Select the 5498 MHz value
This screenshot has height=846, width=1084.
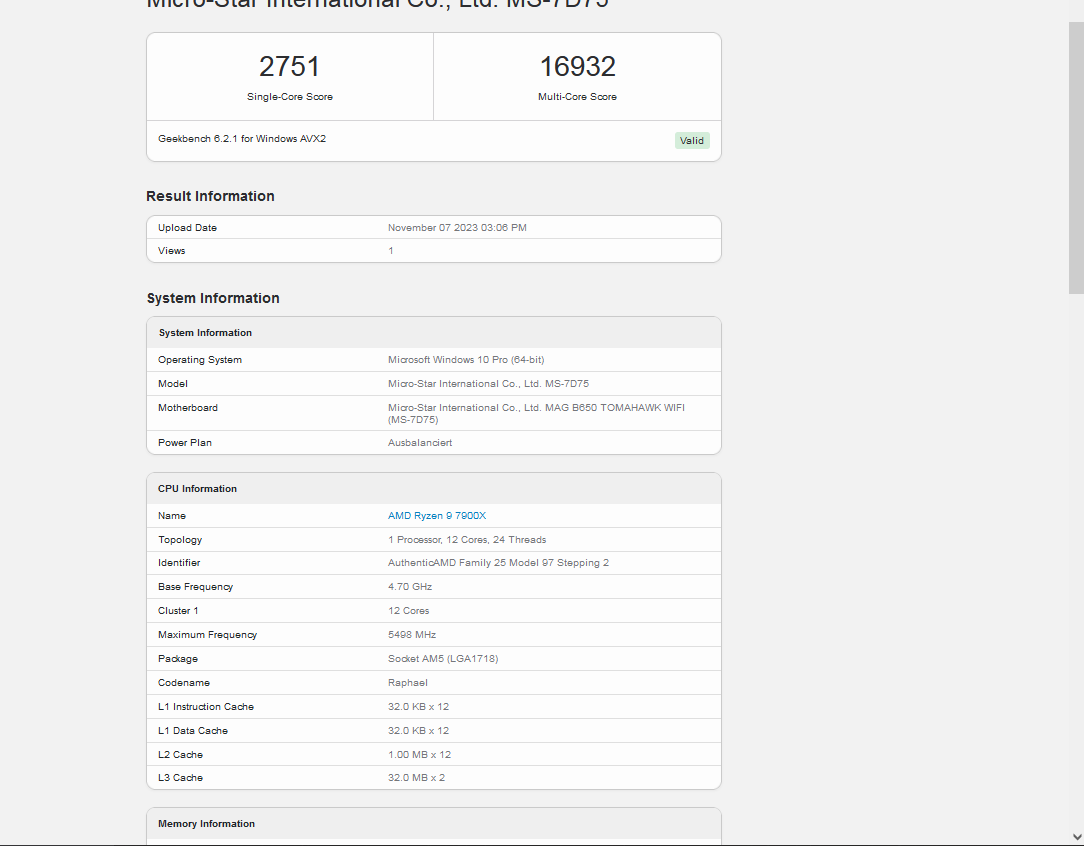[x=412, y=634]
